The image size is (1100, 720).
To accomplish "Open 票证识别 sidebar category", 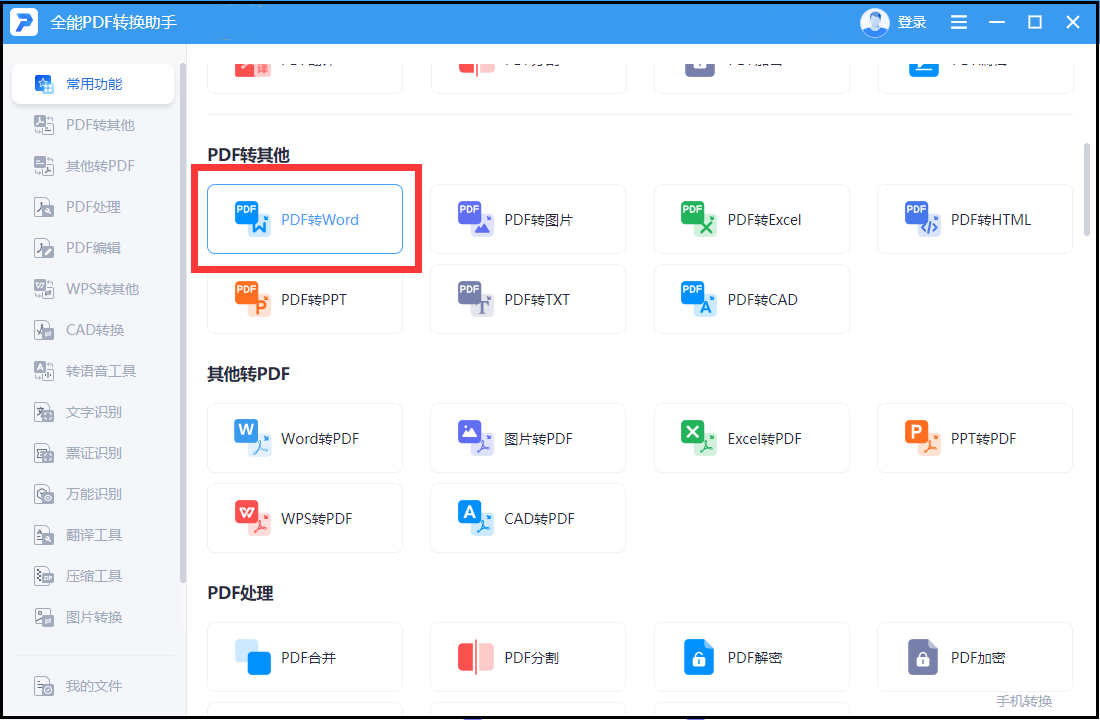I will coord(93,453).
